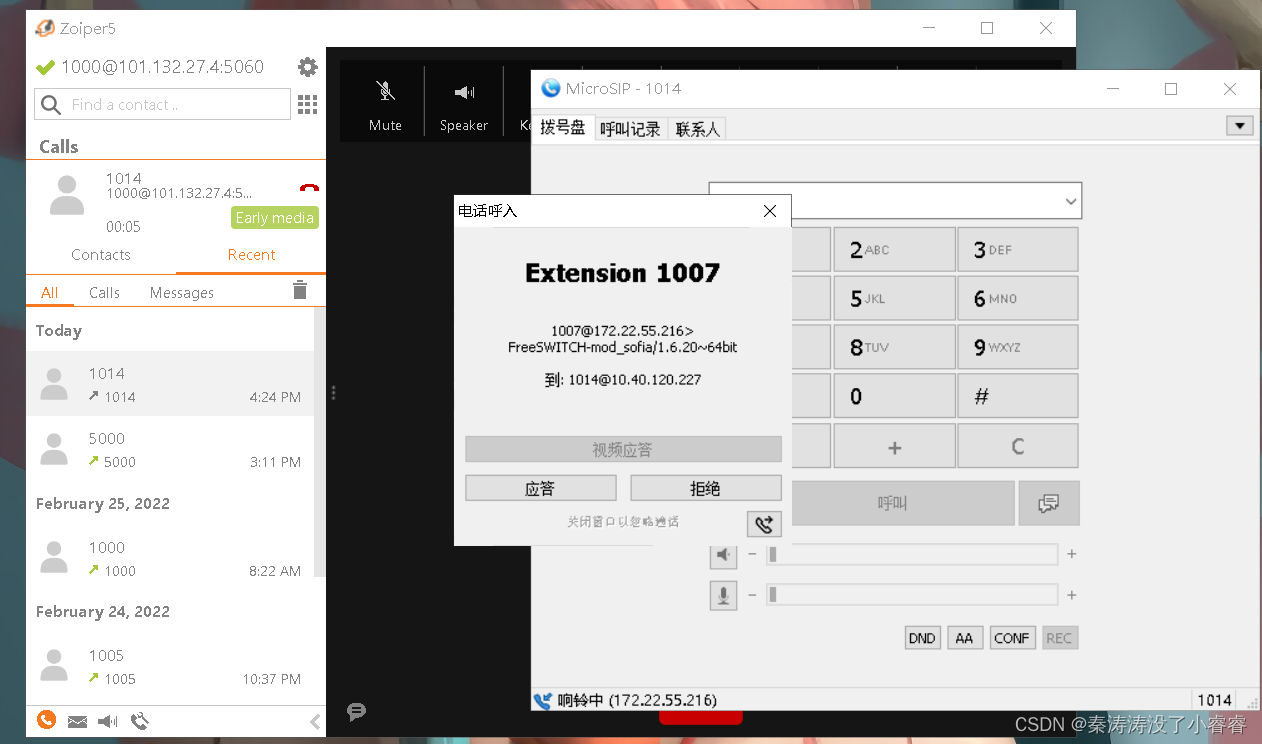The height and width of the screenshot is (744, 1262).
Task: Enable DND mode in MicroSIP
Action: point(922,637)
